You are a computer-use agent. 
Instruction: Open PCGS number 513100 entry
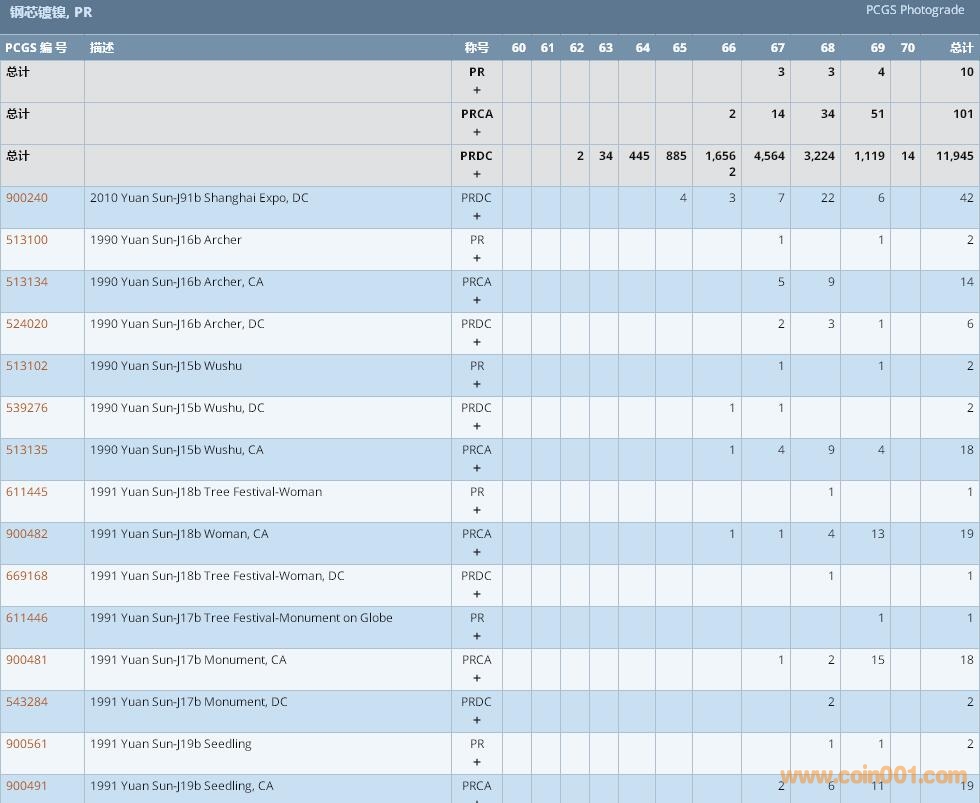(27, 240)
